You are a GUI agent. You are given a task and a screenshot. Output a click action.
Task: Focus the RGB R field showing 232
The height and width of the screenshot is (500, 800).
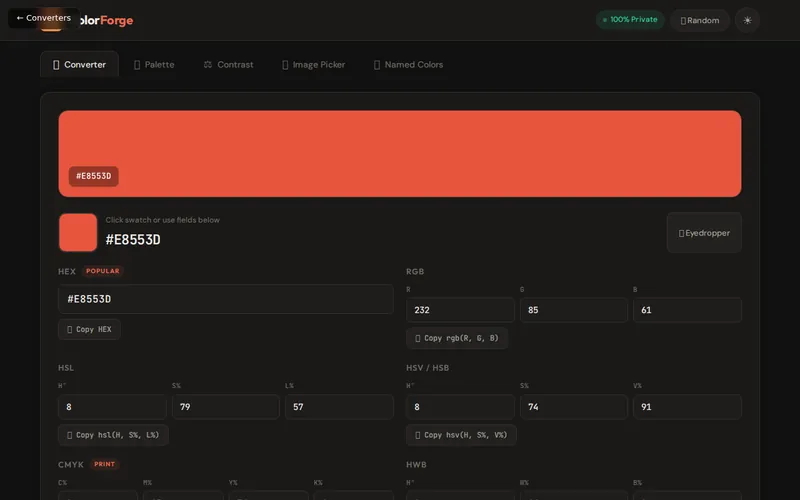point(460,310)
